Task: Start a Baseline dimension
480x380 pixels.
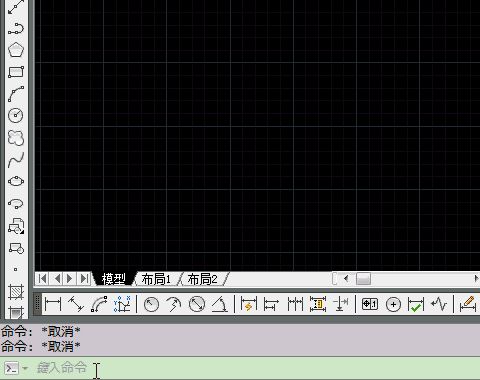Action: coord(271,305)
